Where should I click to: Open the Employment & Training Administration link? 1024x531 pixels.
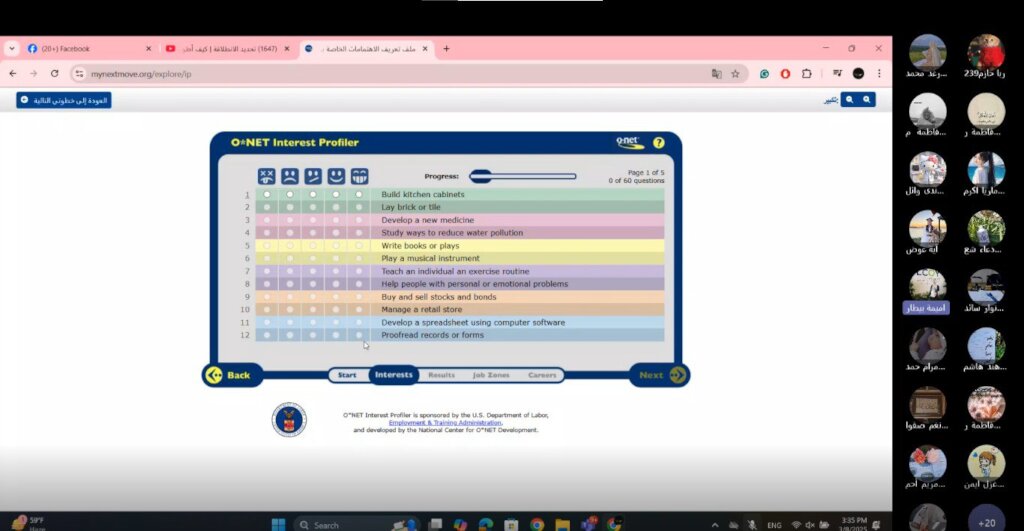[x=445, y=422]
